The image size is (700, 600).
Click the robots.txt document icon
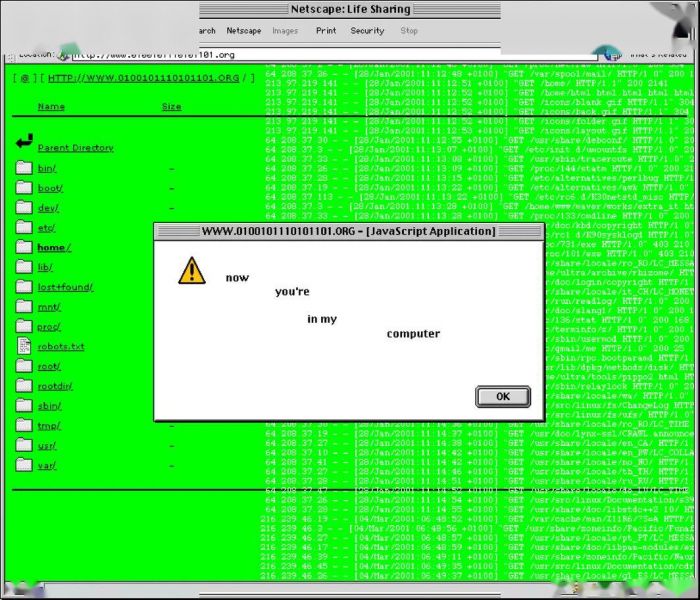coord(24,346)
